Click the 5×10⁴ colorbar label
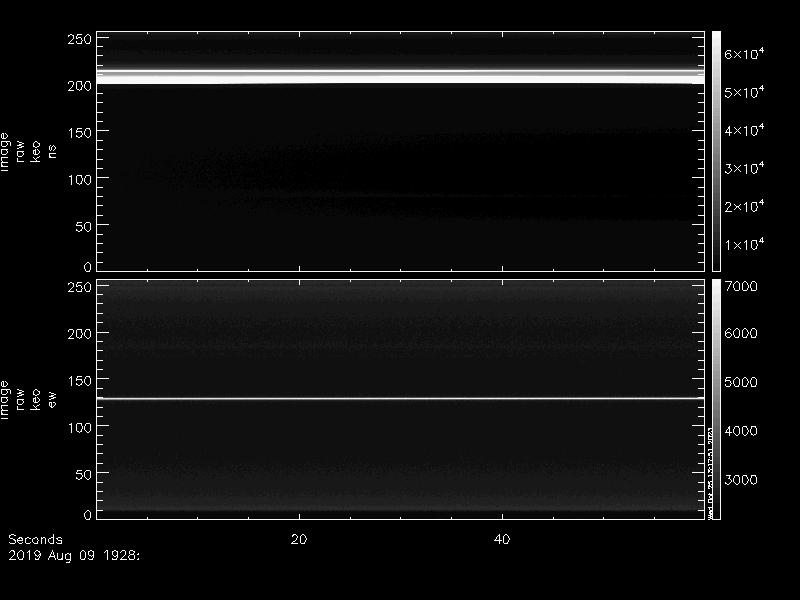The height and width of the screenshot is (600, 800). coord(744,92)
